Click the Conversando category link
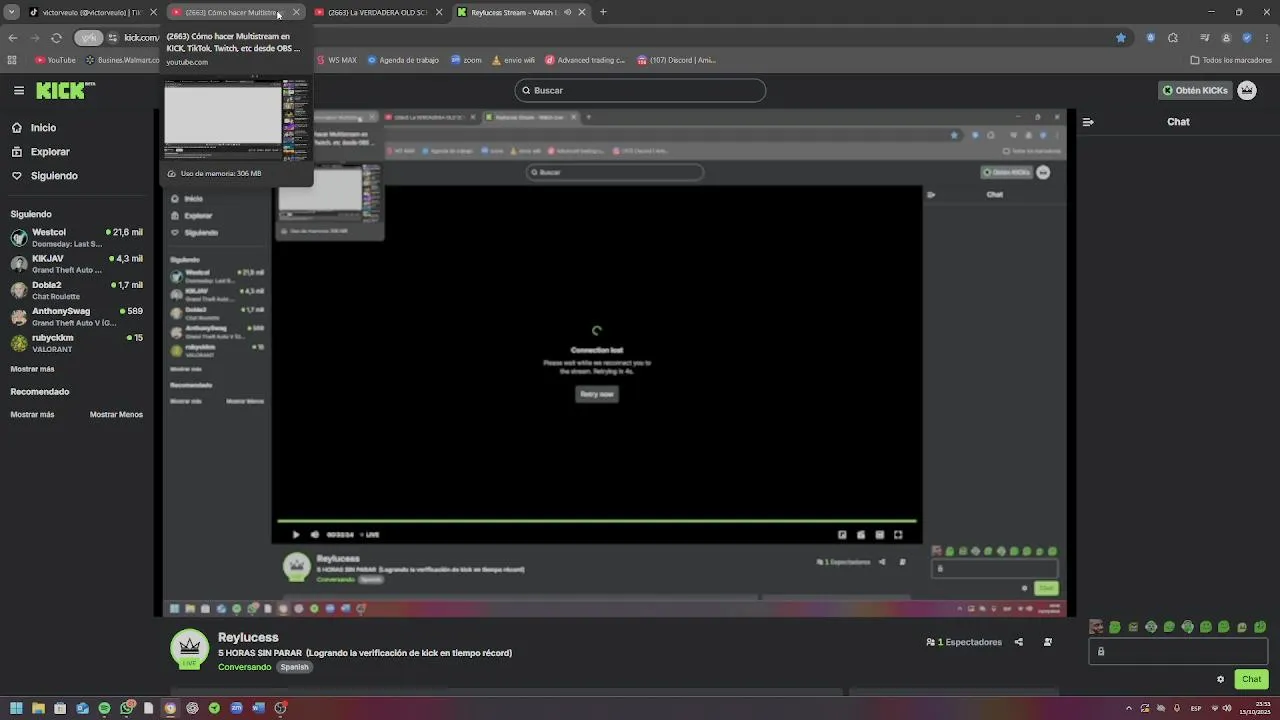Screen dimensions: 1280x720 [245, 667]
